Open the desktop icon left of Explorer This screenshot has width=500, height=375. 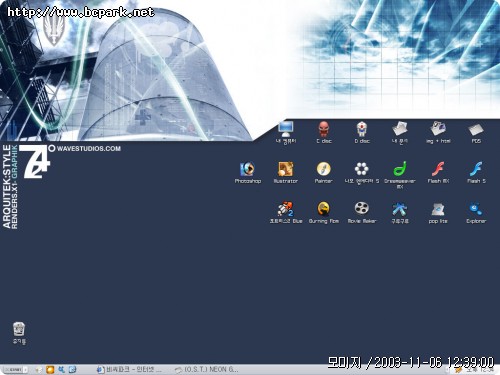coord(438,212)
